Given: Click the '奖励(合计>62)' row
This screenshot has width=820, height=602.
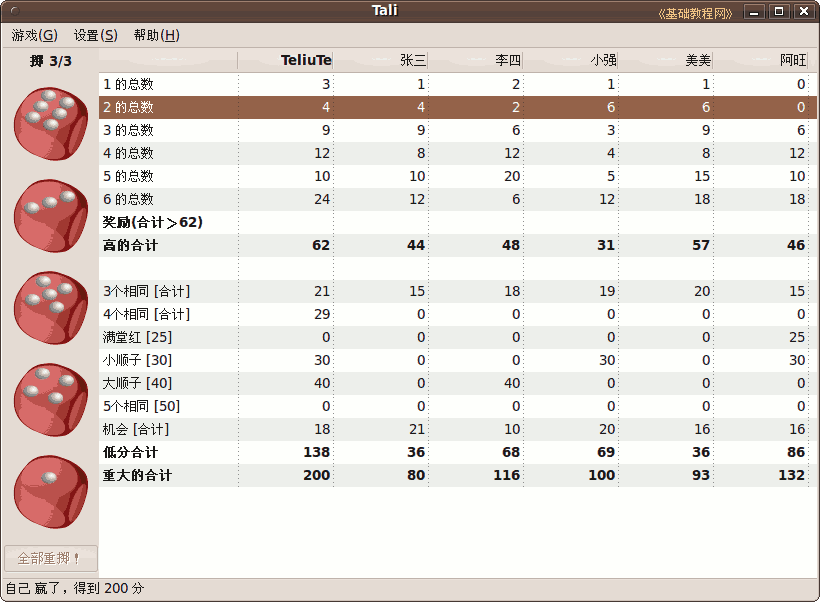Looking at the screenshot, I should [458, 222].
